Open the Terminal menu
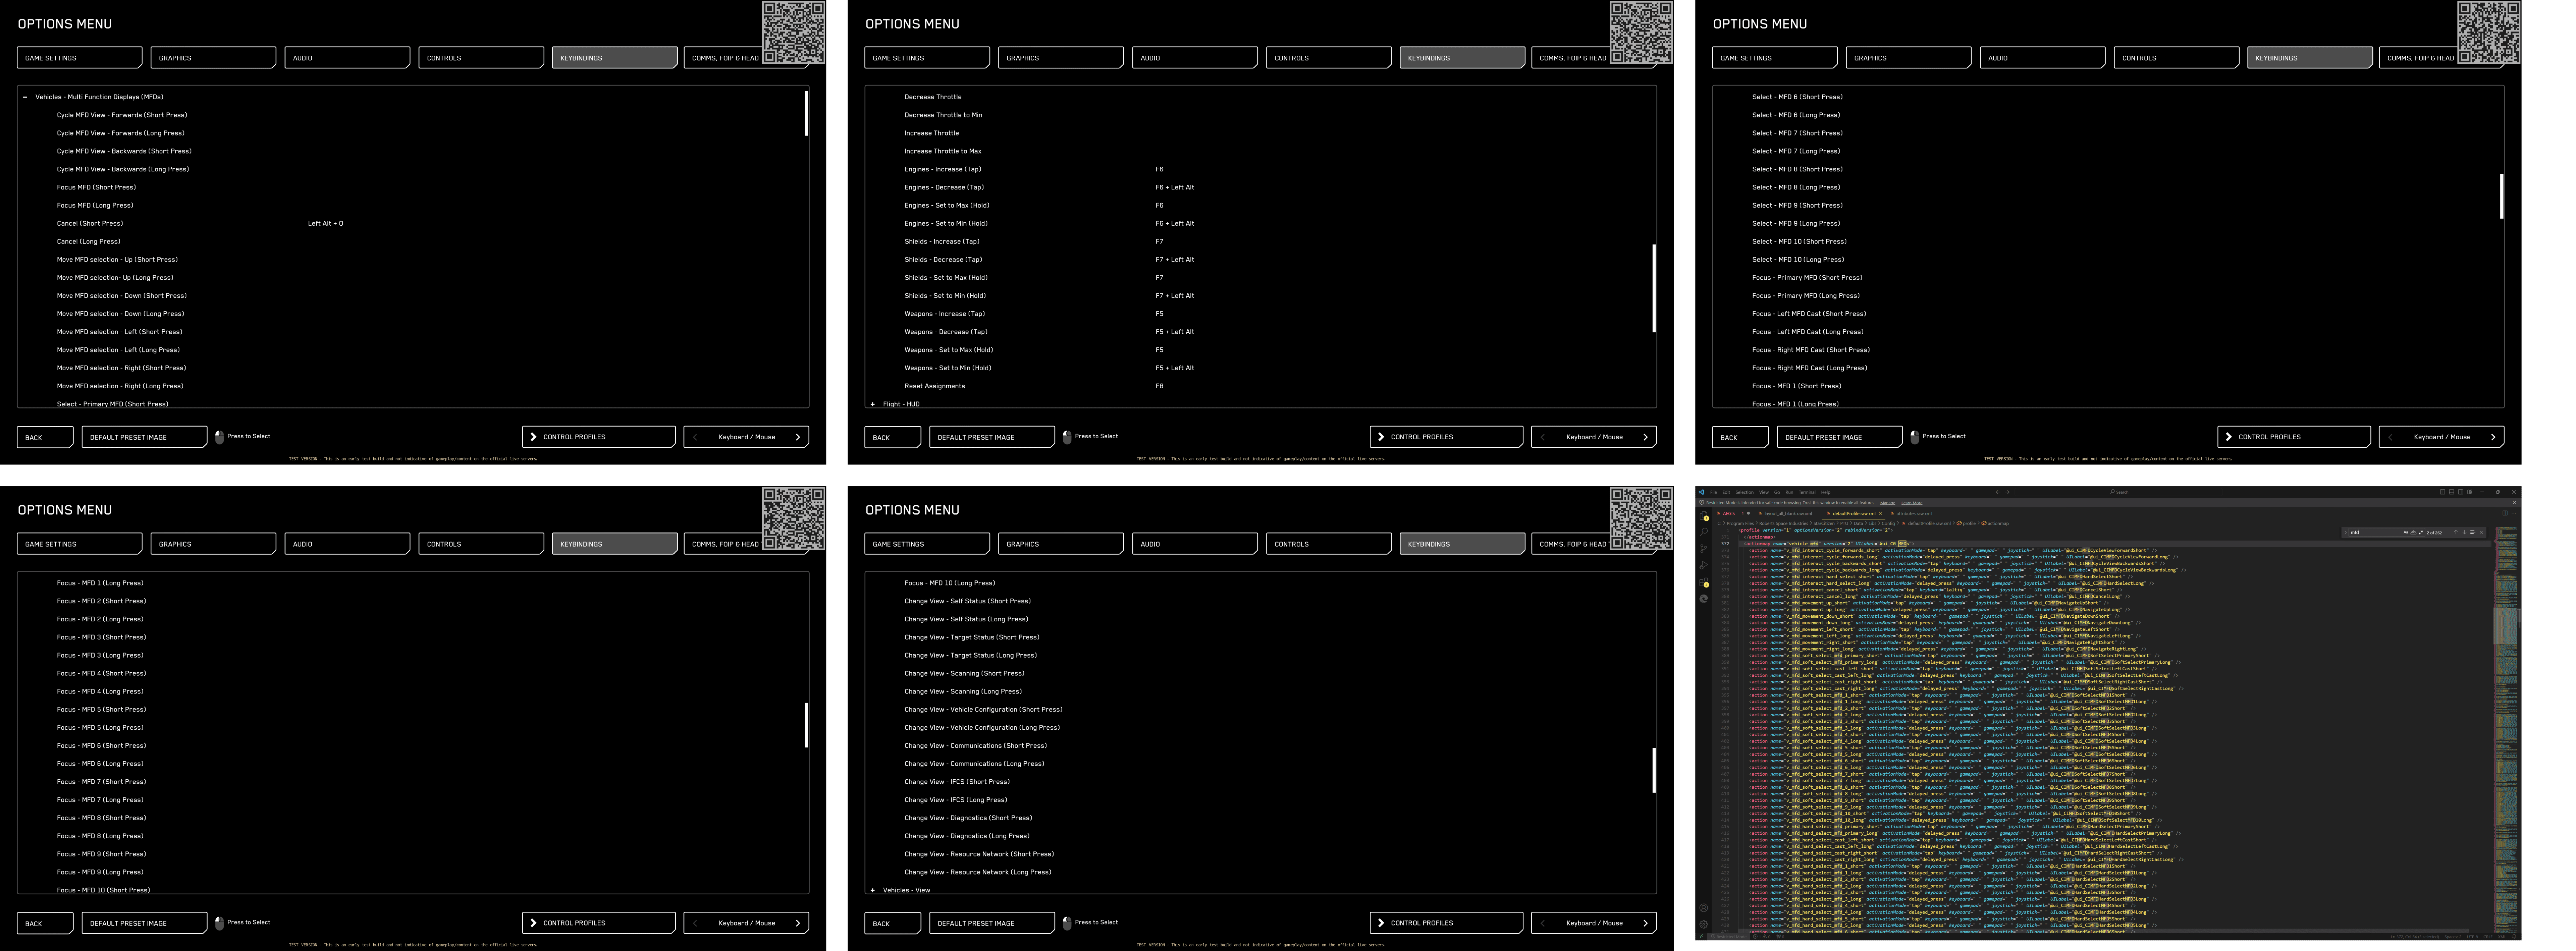 [1807, 492]
